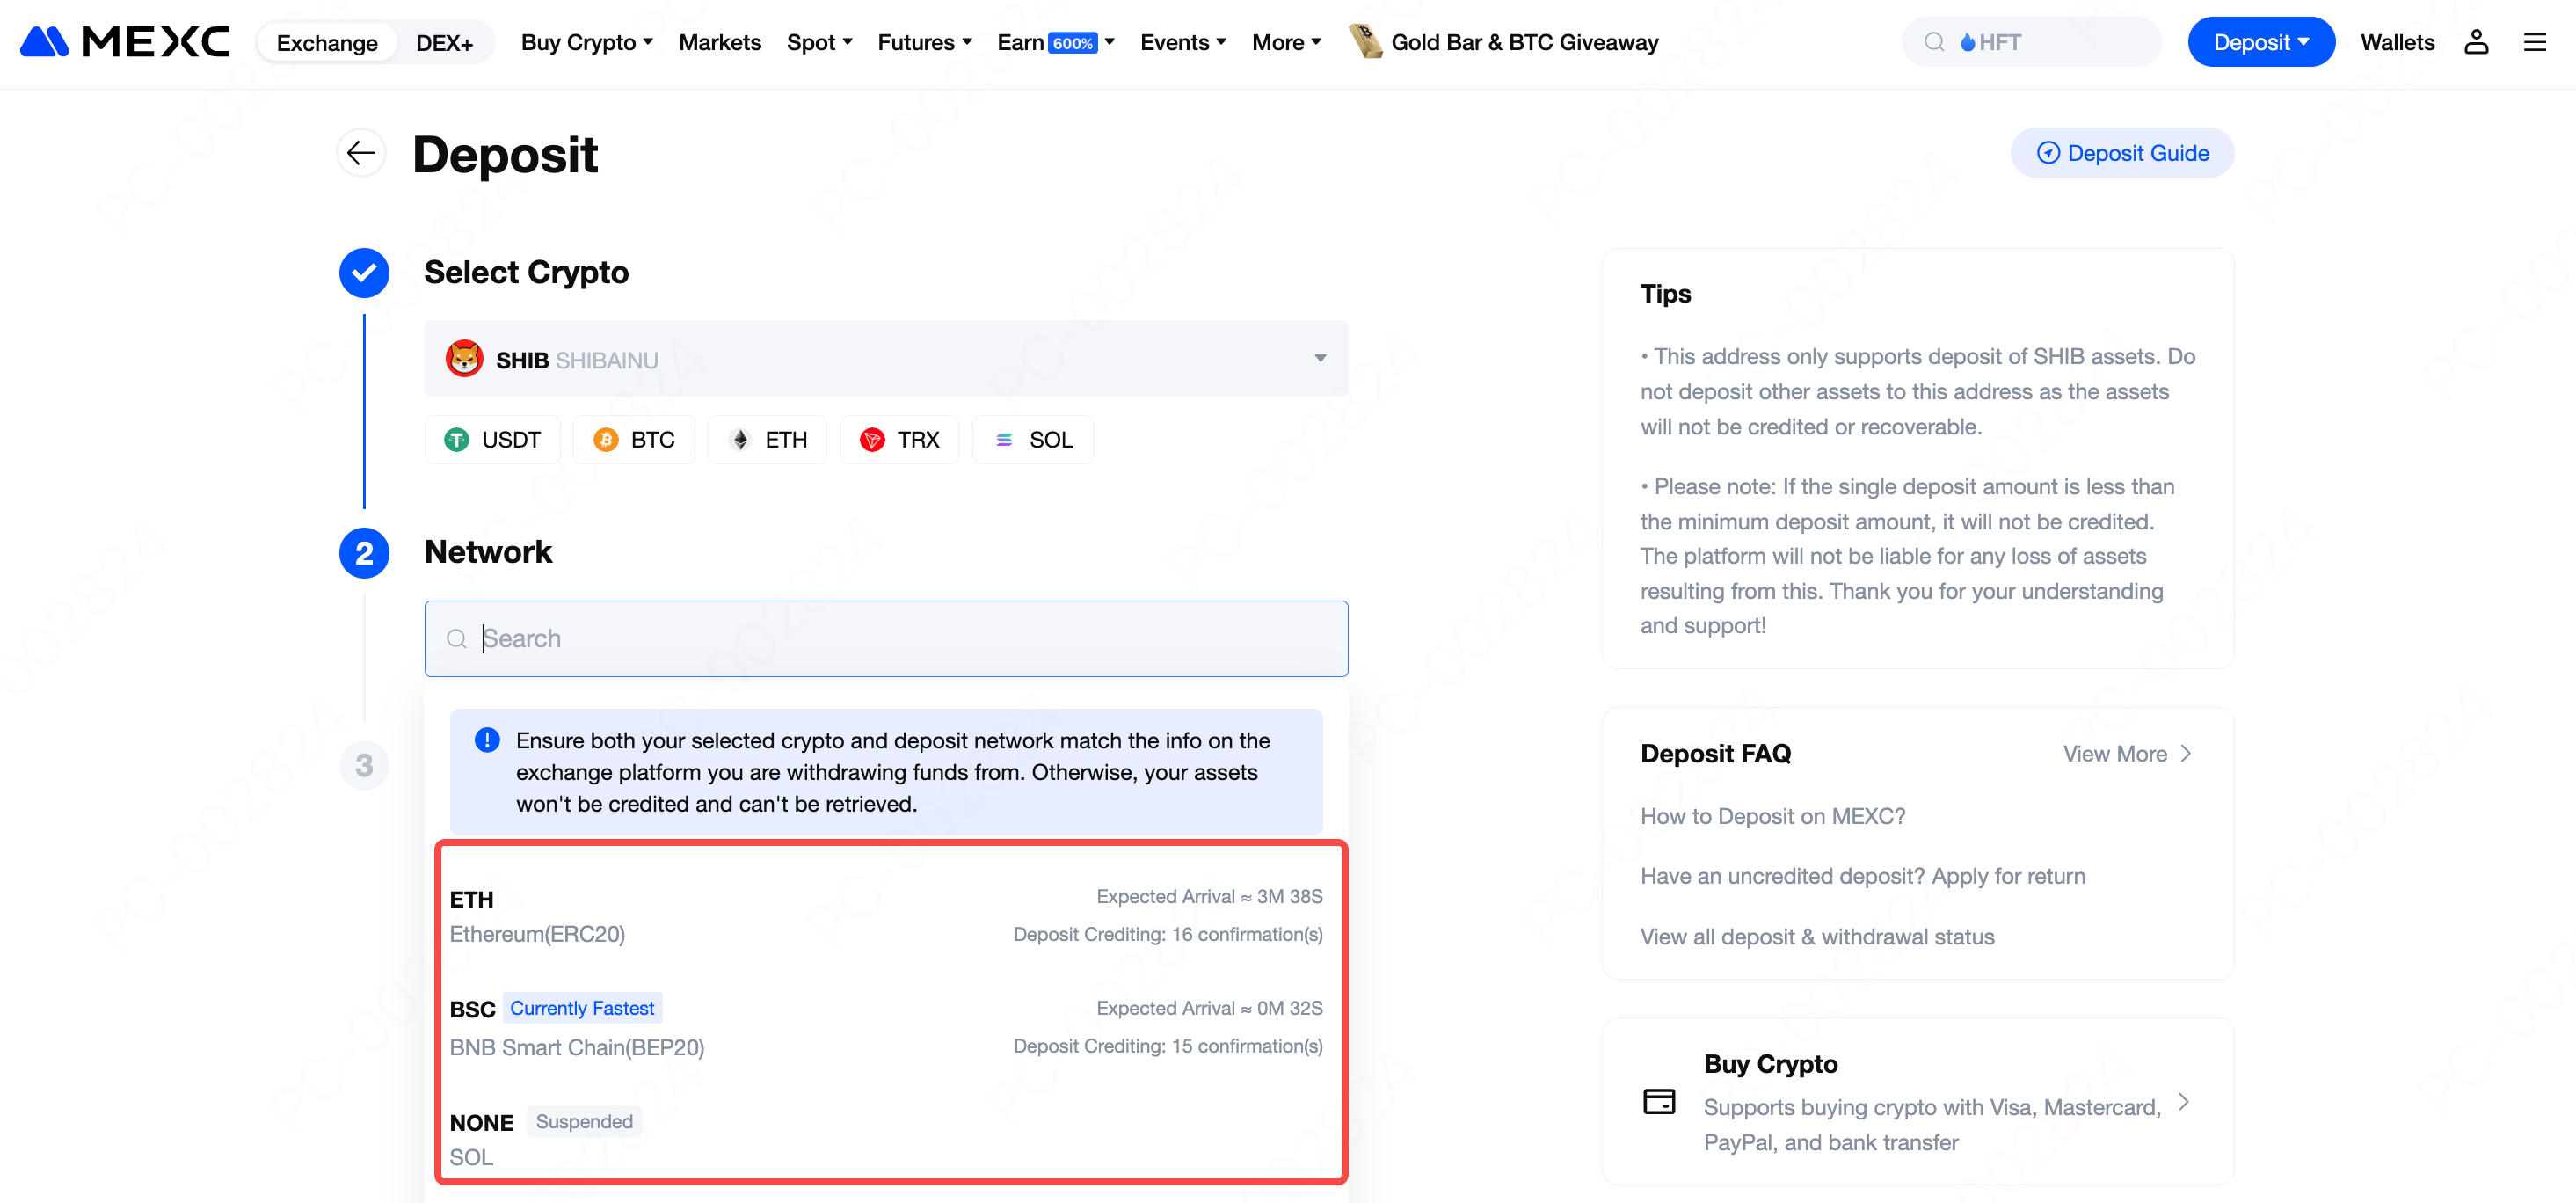Click View More in Deposit FAQ
2576x1203 pixels.
tap(2127, 754)
